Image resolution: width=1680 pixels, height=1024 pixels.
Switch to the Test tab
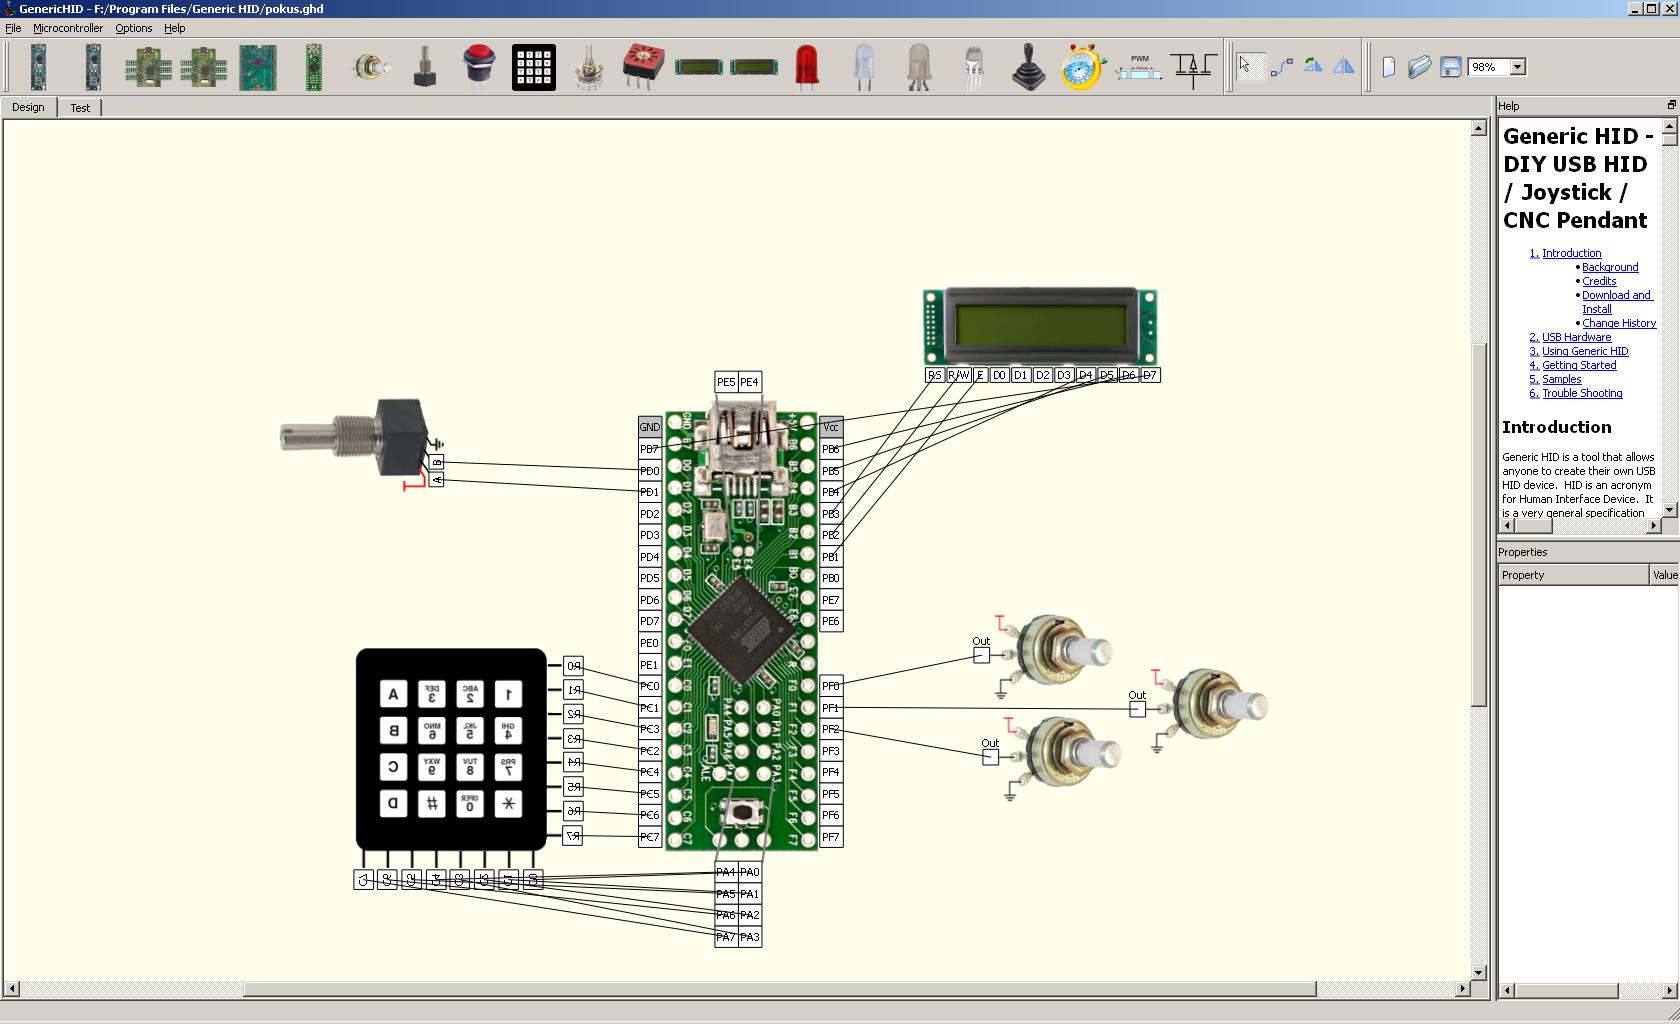pyautogui.click(x=80, y=108)
